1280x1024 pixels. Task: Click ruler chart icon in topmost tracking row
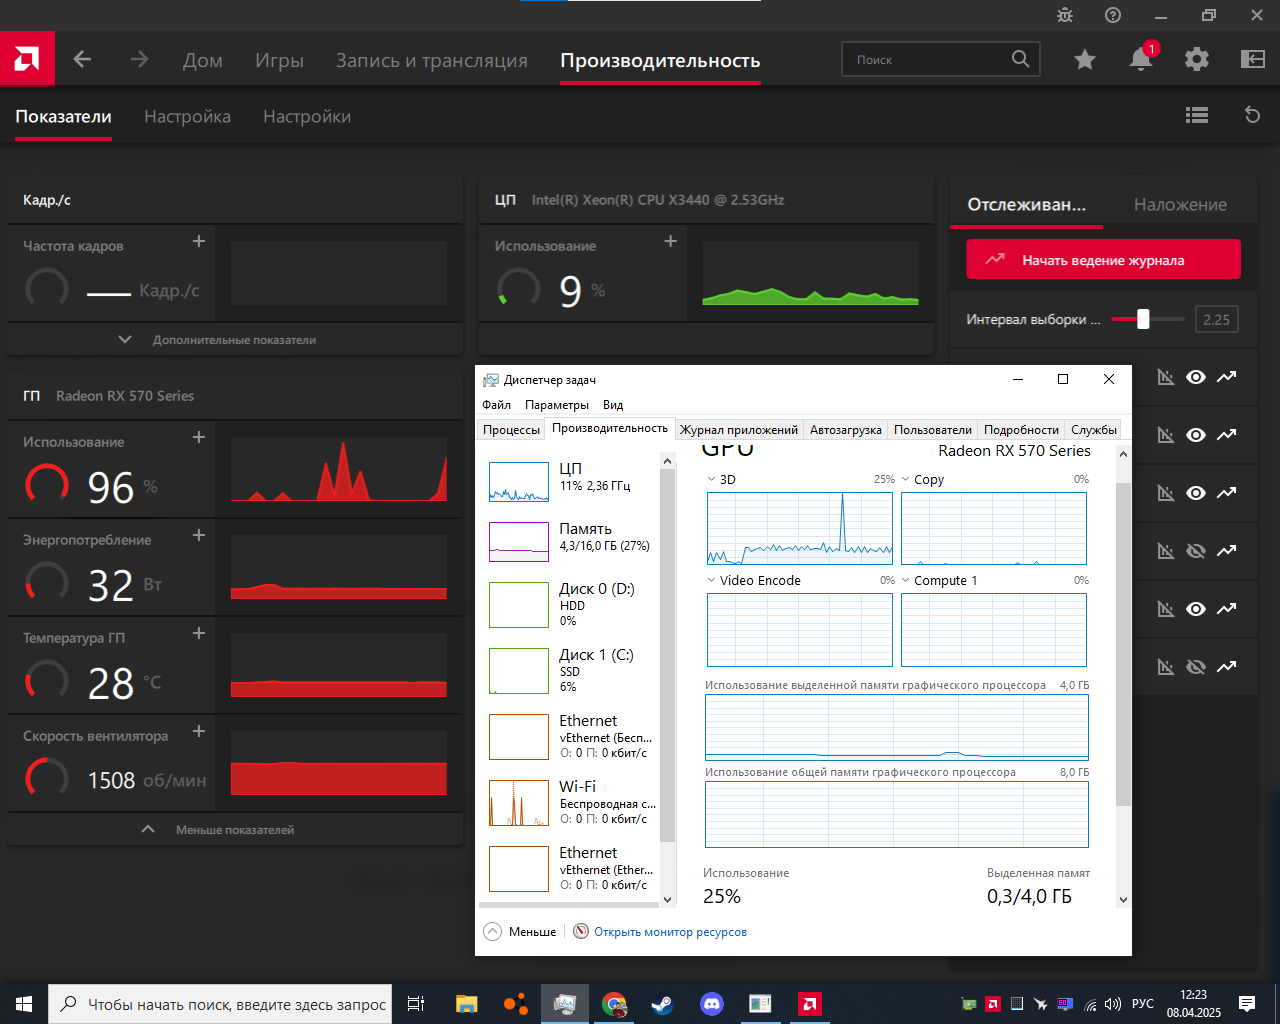point(1165,377)
